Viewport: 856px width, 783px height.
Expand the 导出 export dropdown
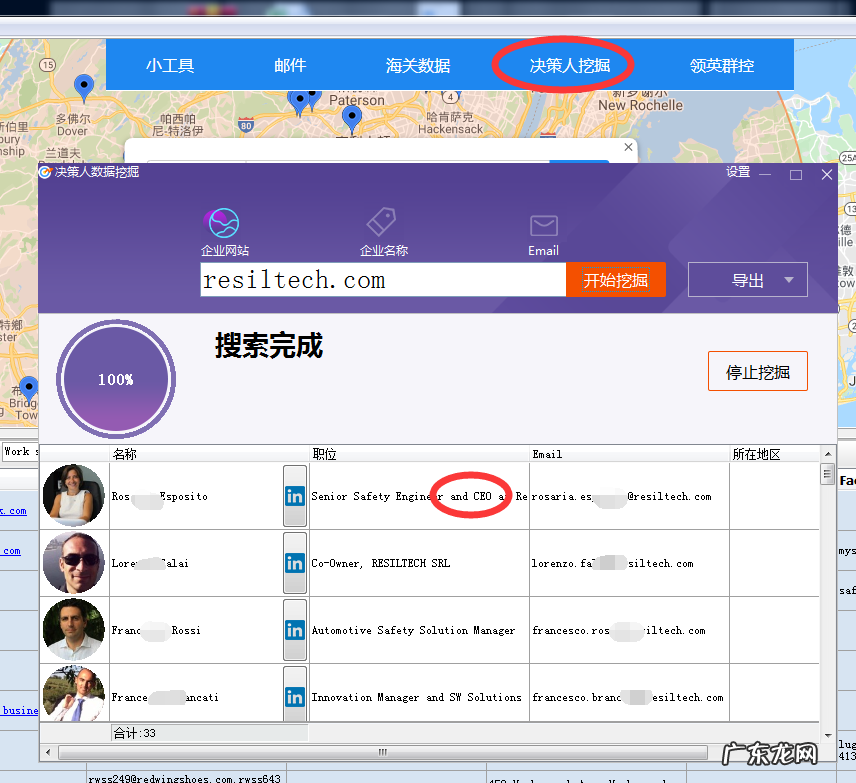(x=790, y=281)
